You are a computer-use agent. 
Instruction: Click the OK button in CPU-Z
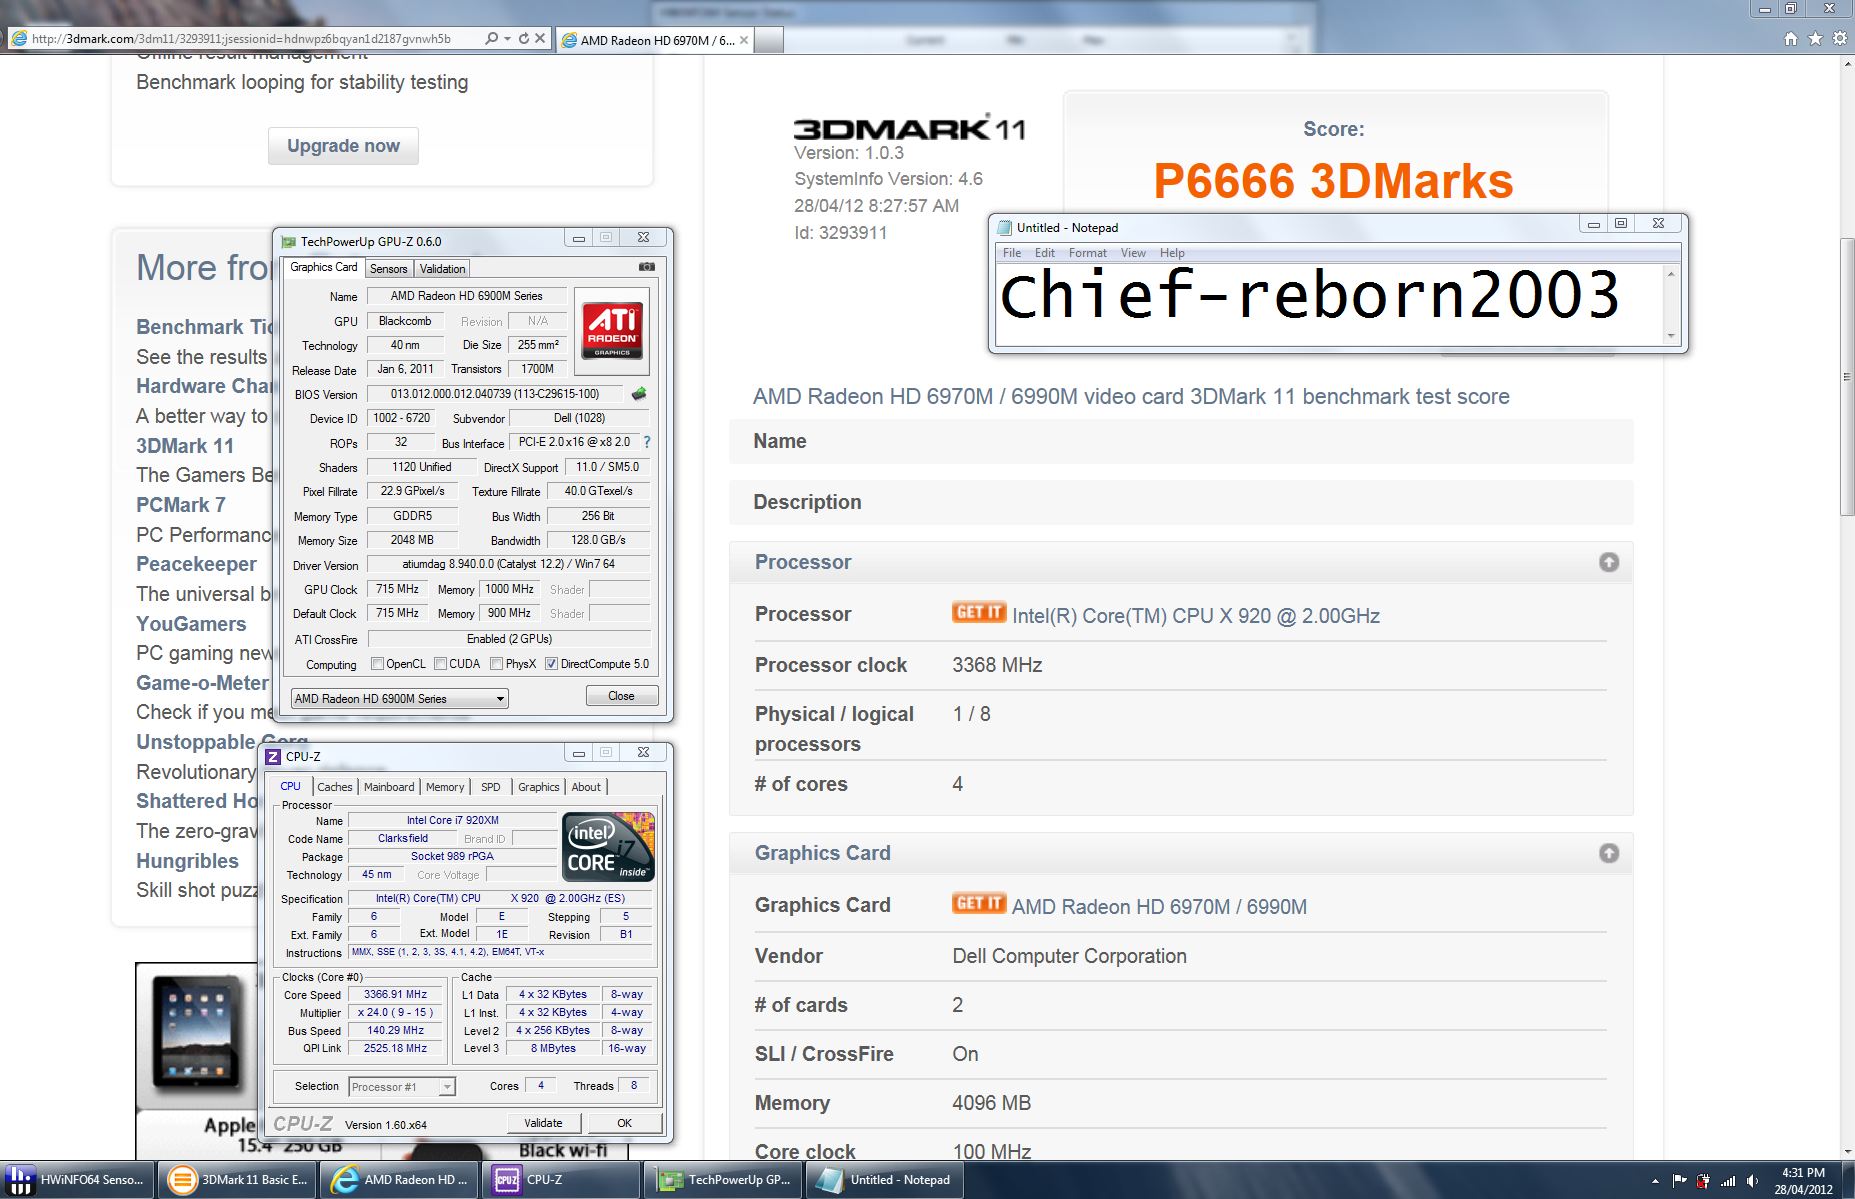click(x=624, y=1123)
